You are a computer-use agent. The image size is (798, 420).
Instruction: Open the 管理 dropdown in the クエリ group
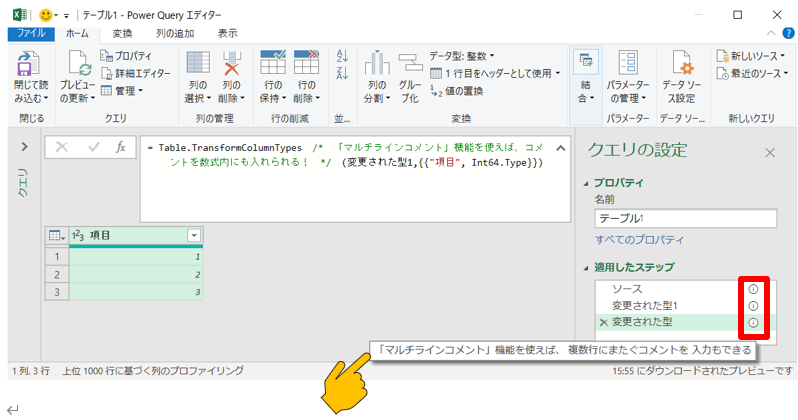(x=122, y=91)
